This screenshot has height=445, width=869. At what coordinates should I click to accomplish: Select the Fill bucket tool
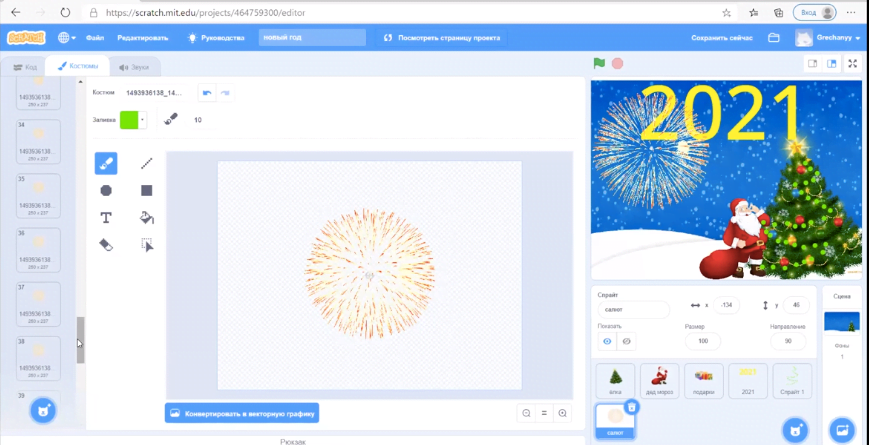coord(146,218)
